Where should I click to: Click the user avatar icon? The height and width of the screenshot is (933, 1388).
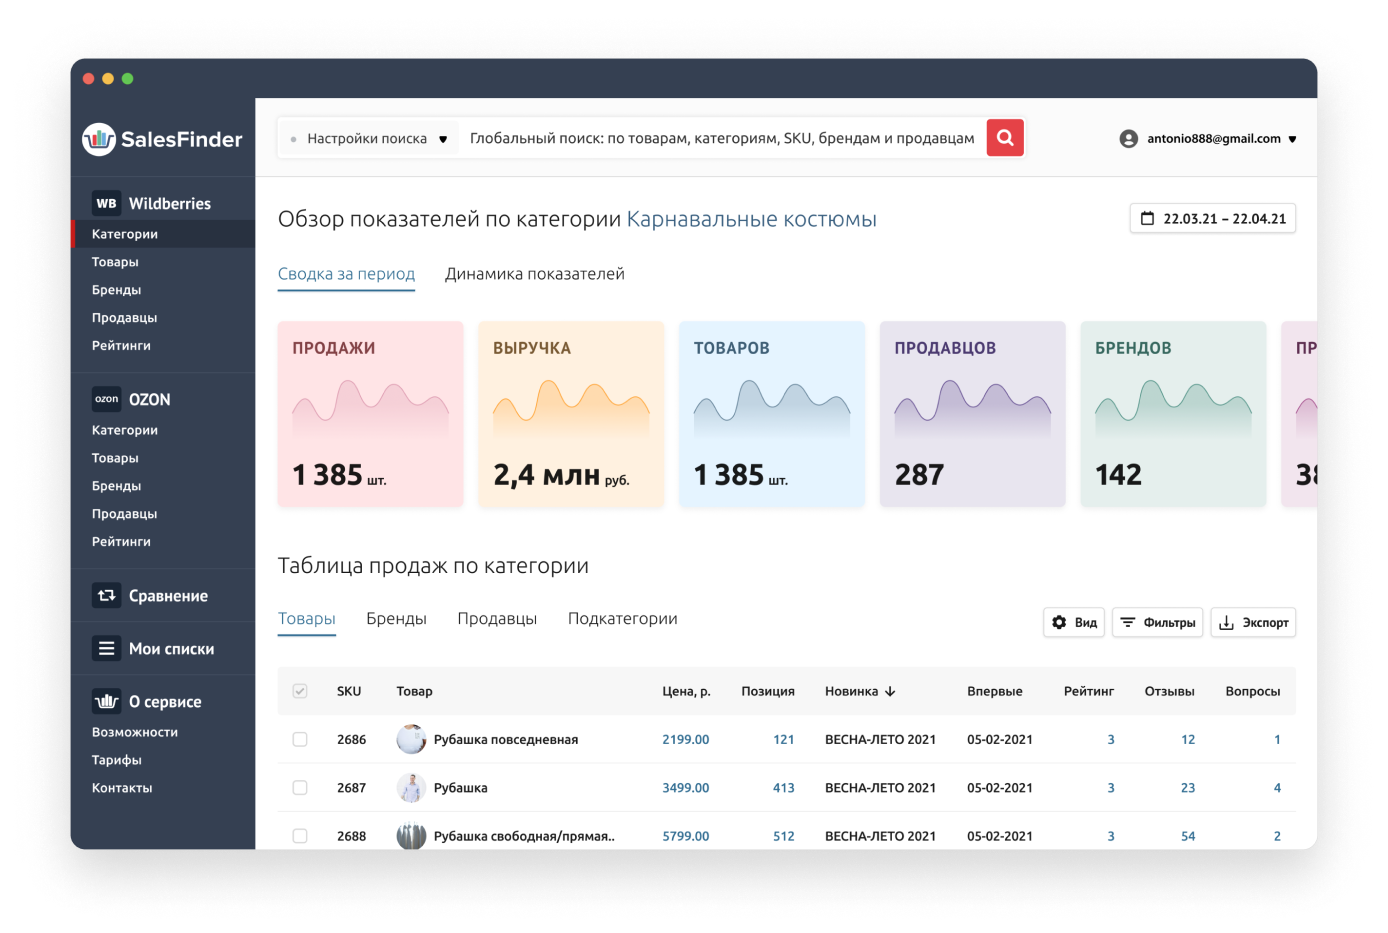coord(1129,139)
